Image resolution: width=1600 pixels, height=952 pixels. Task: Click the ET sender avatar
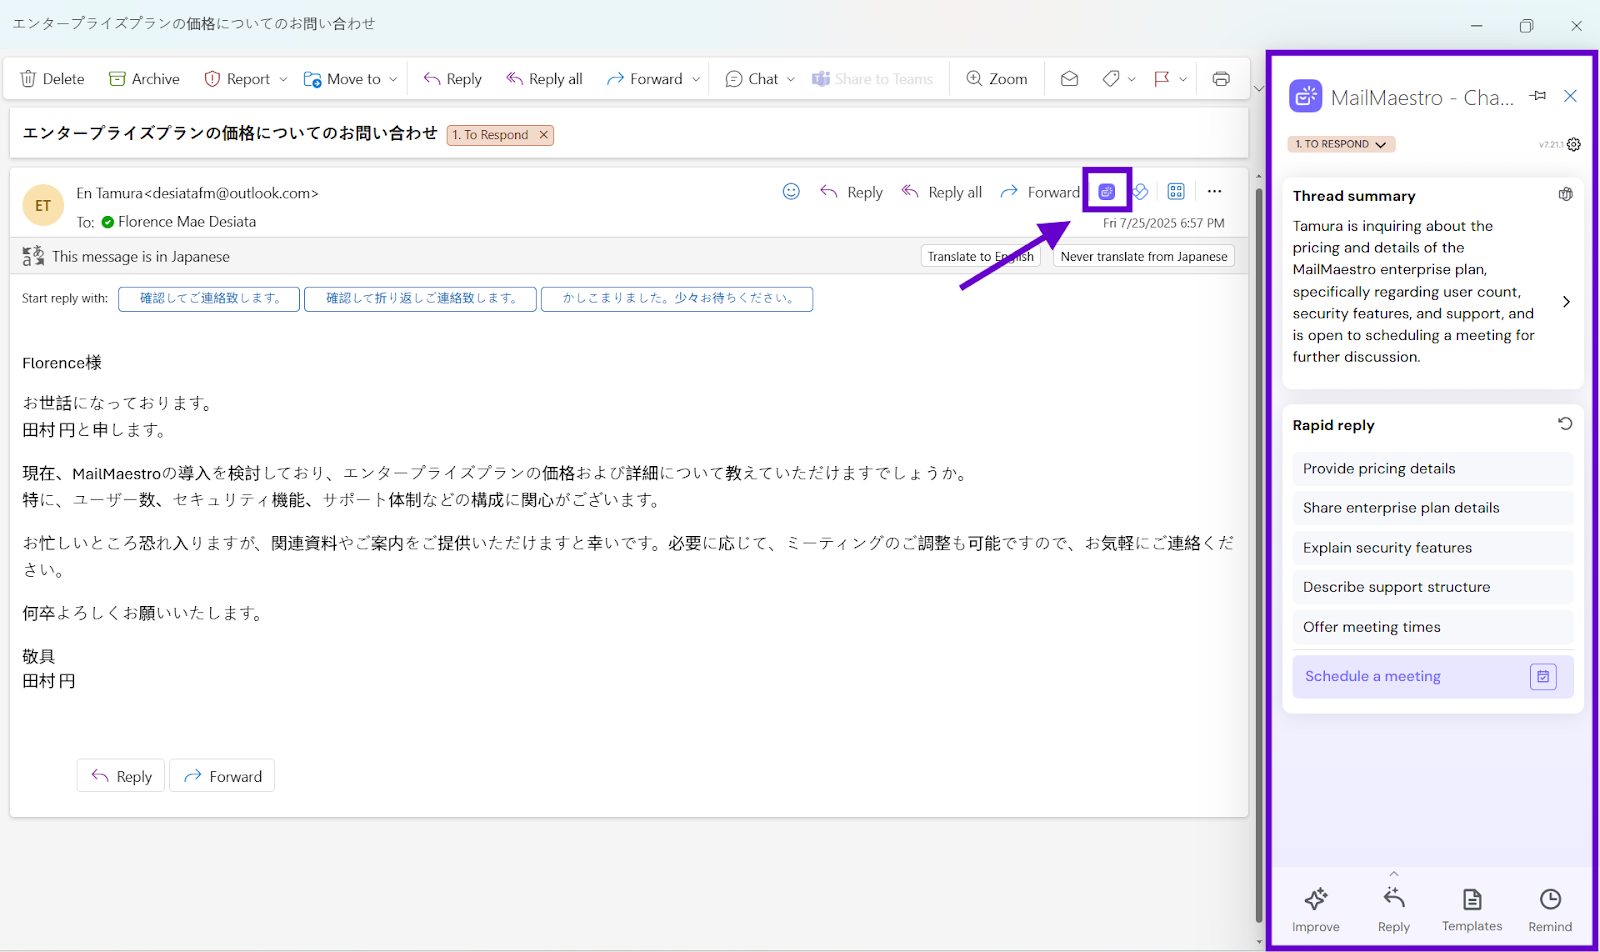tap(43, 206)
